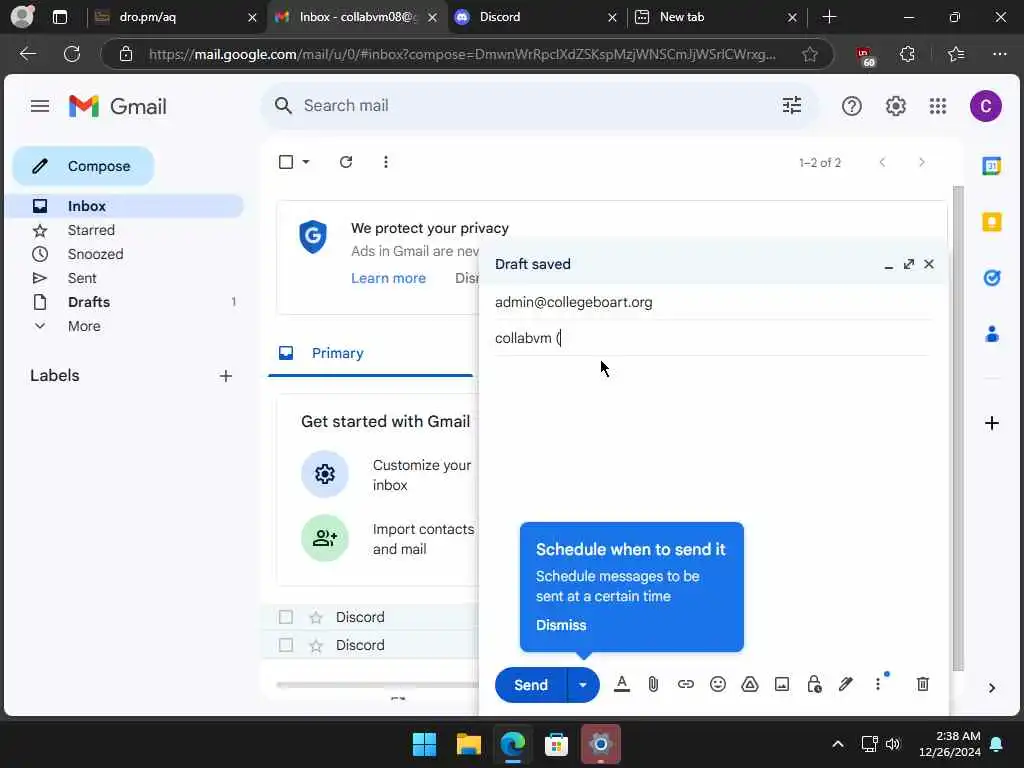Toggle confidential mode lock icon
The width and height of the screenshot is (1024, 768).
click(x=814, y=684)
